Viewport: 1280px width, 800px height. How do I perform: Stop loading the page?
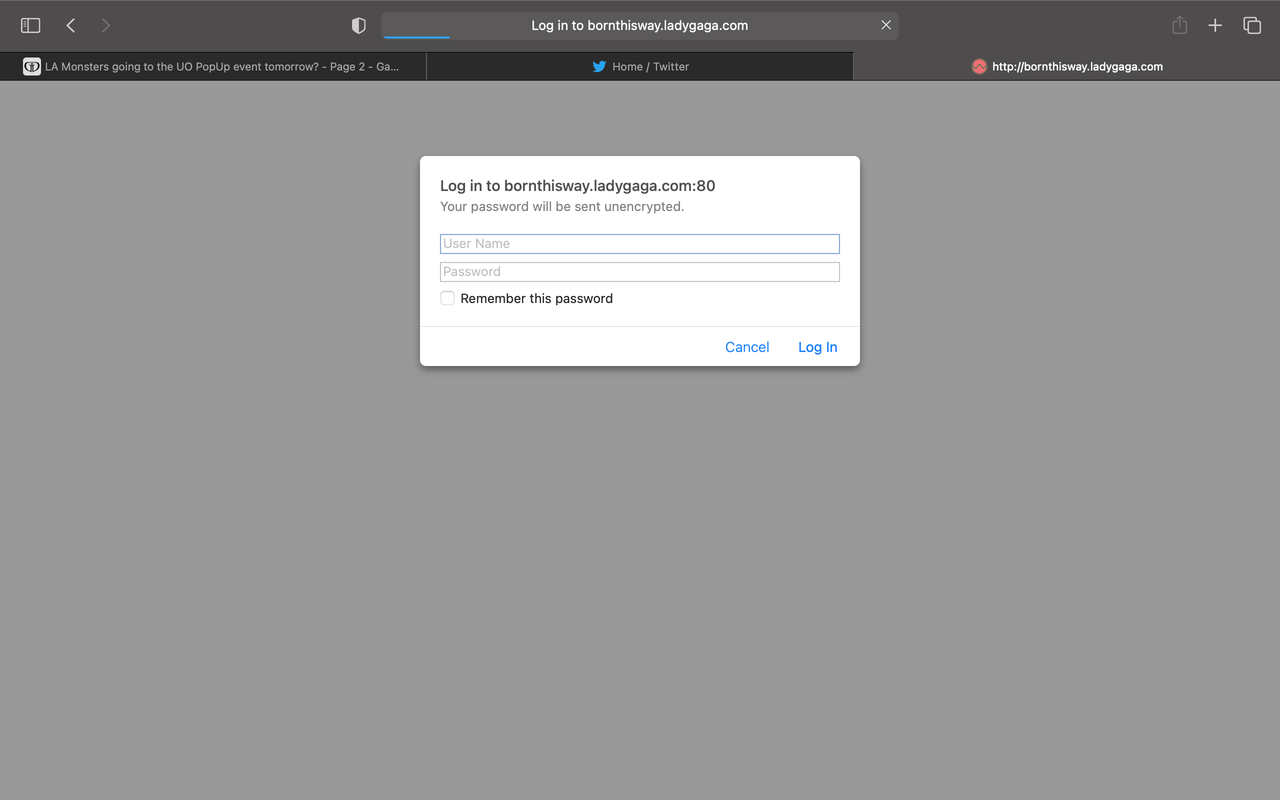[x=886, y=25]
